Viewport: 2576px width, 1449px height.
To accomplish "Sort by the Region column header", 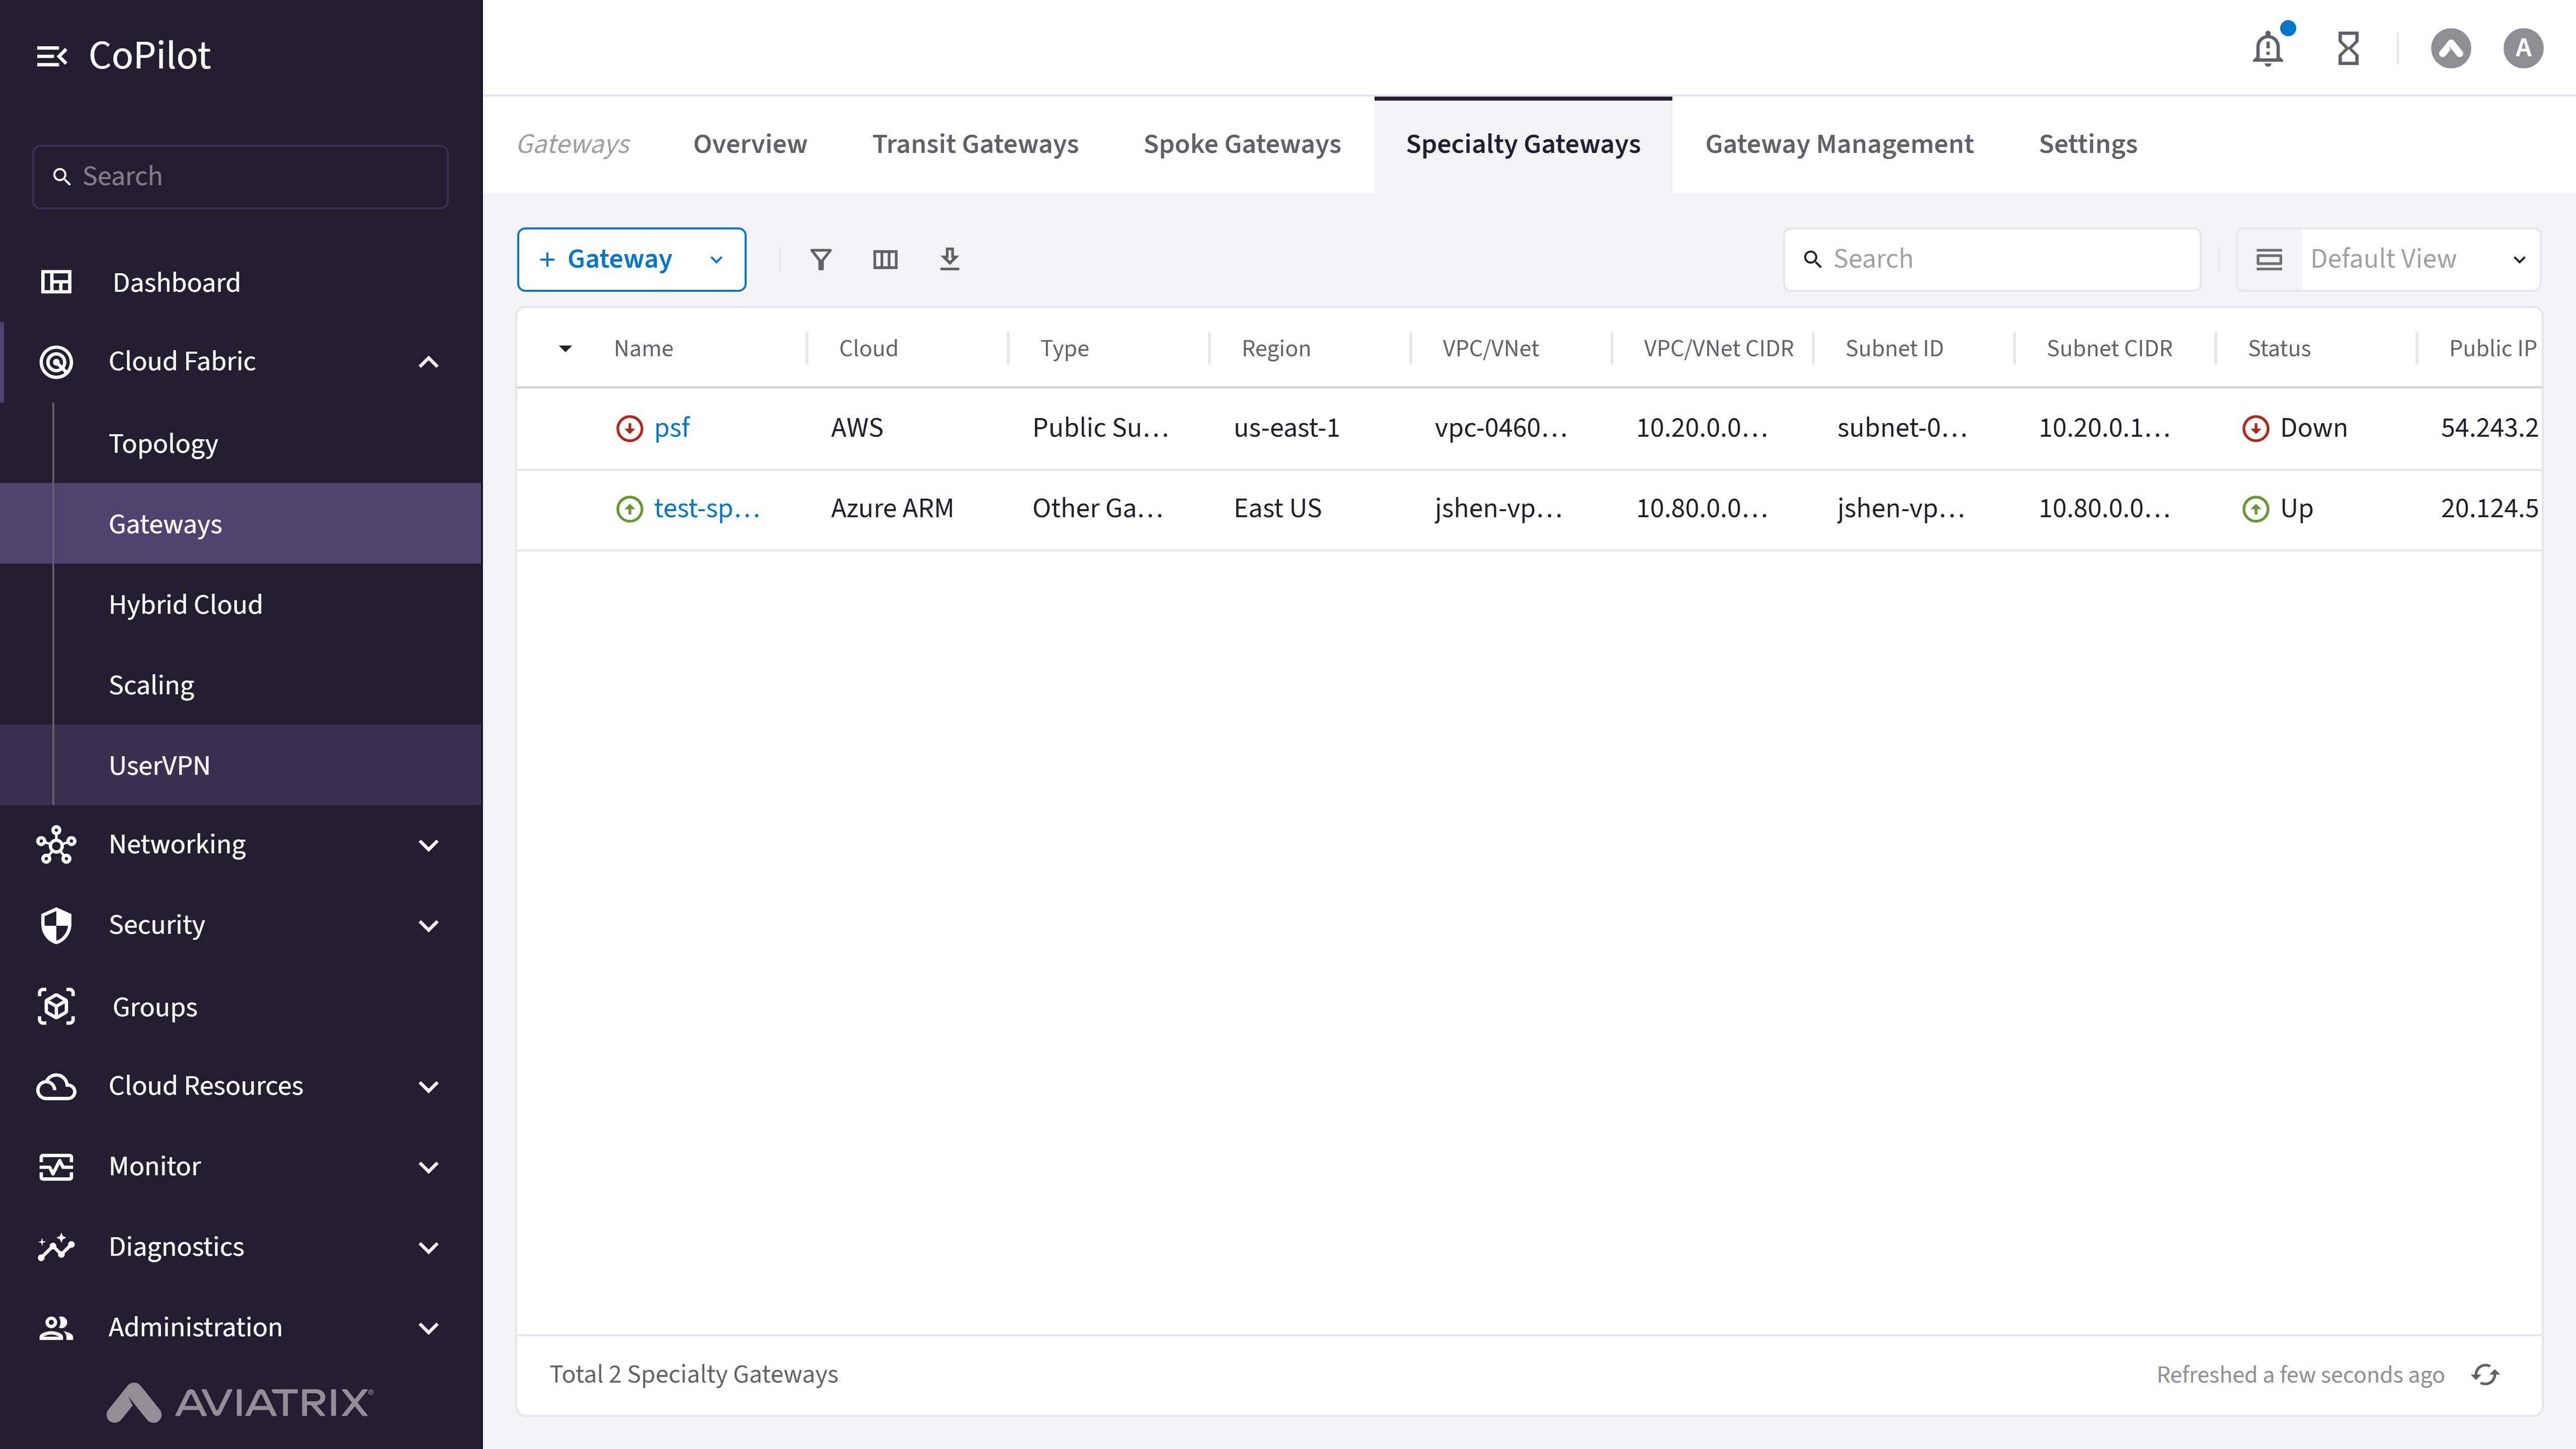I will coord(1276,348).
